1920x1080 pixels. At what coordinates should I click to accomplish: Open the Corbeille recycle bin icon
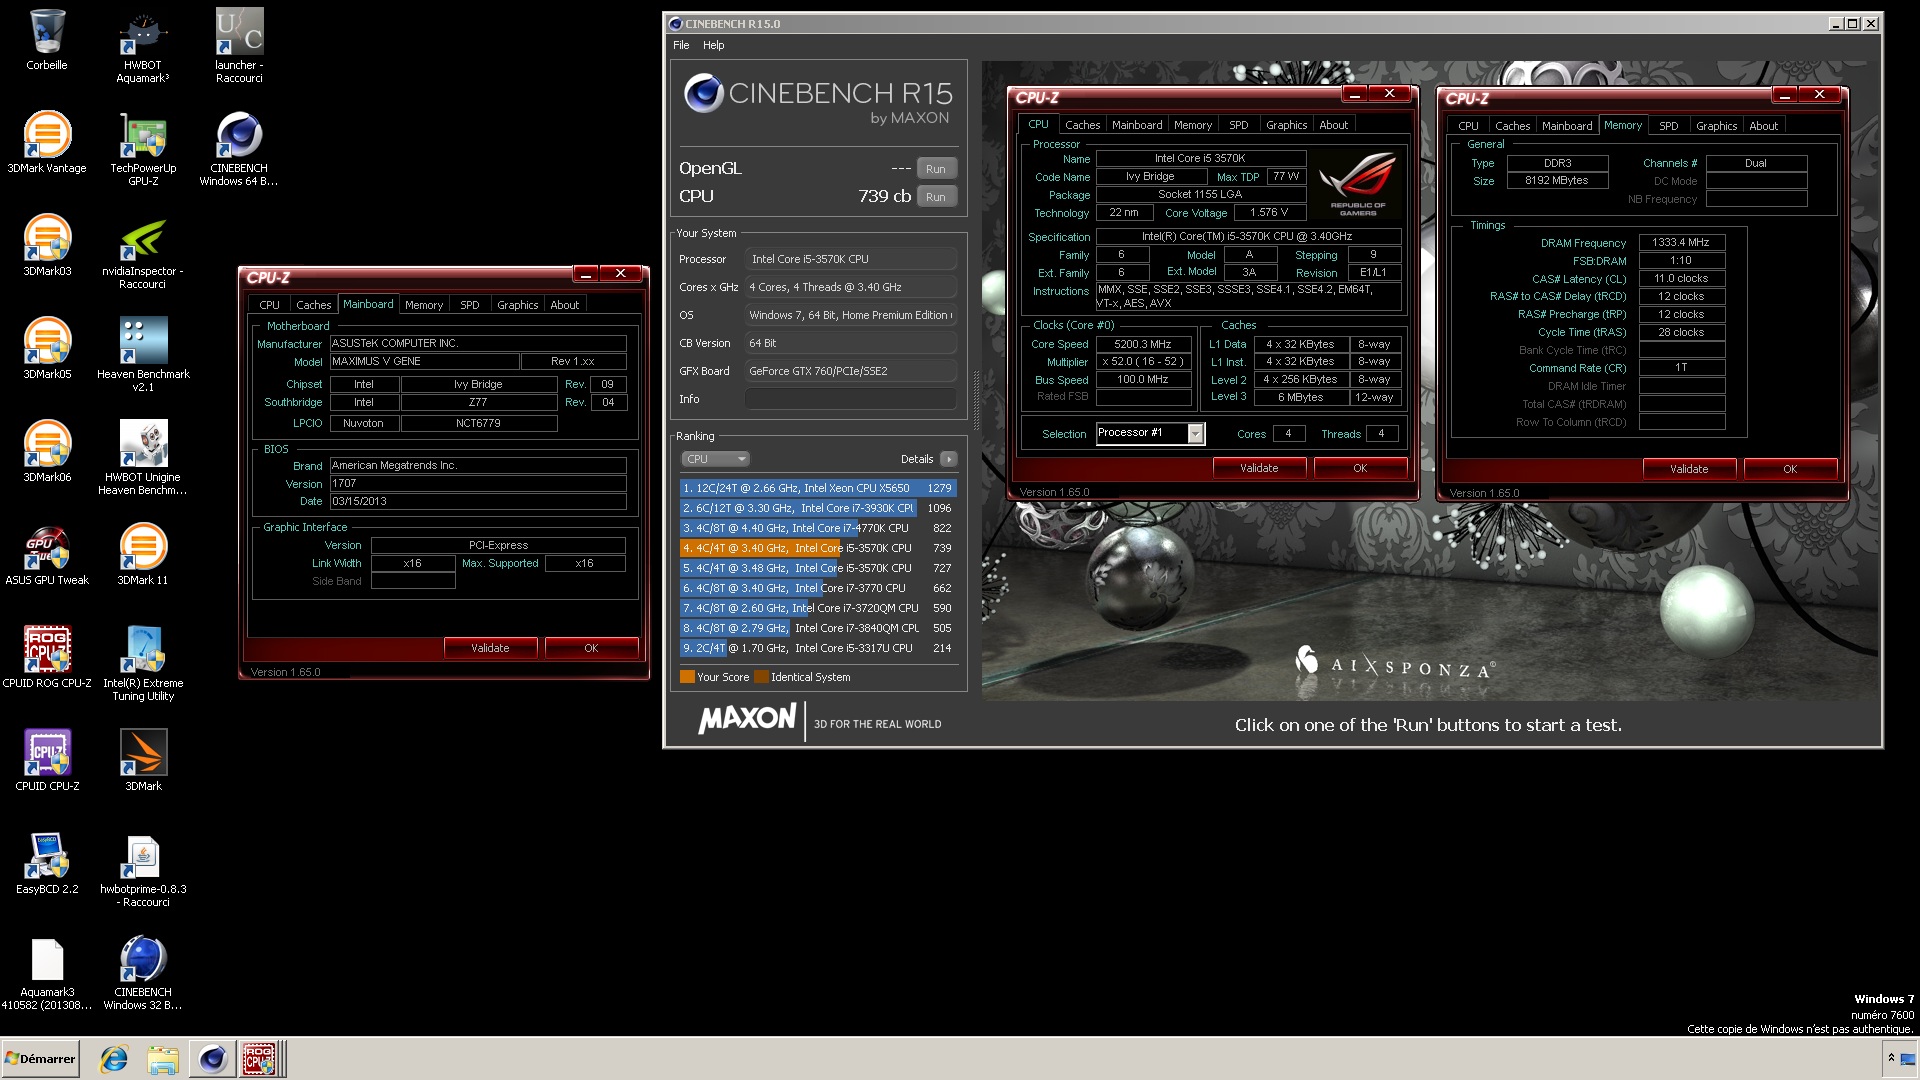(47, 40)
